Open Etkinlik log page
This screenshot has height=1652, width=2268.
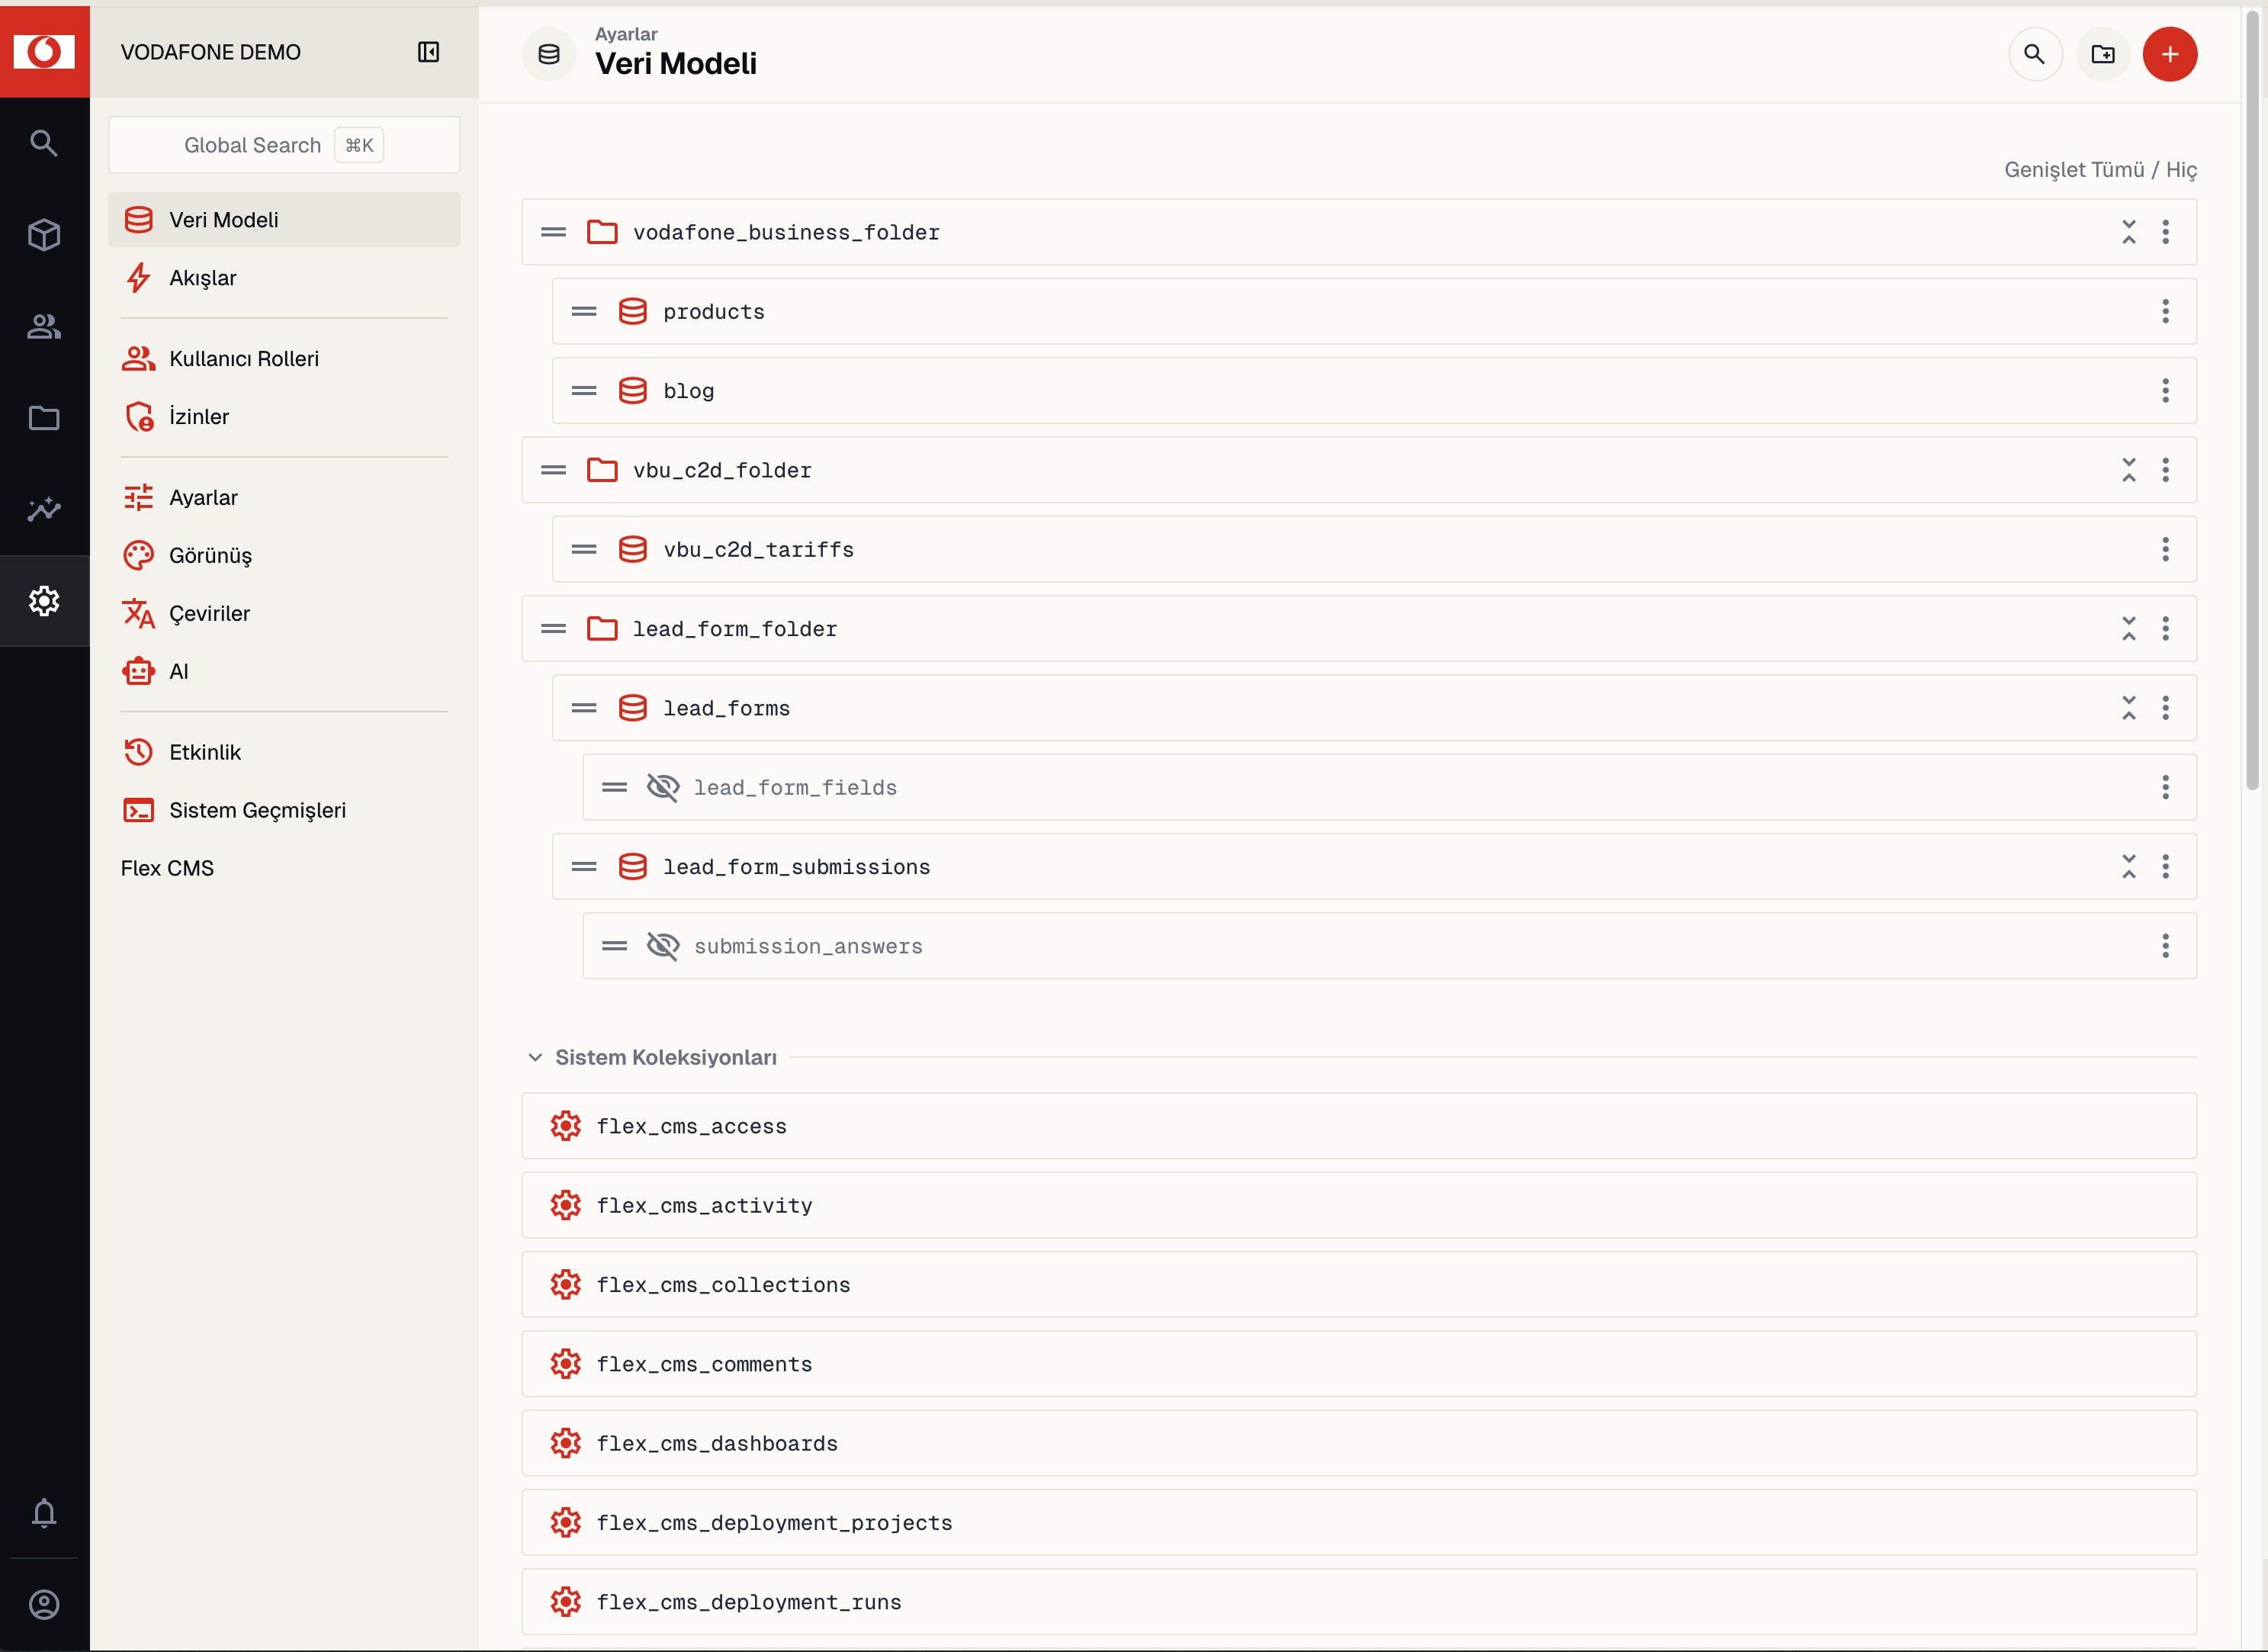284,752
